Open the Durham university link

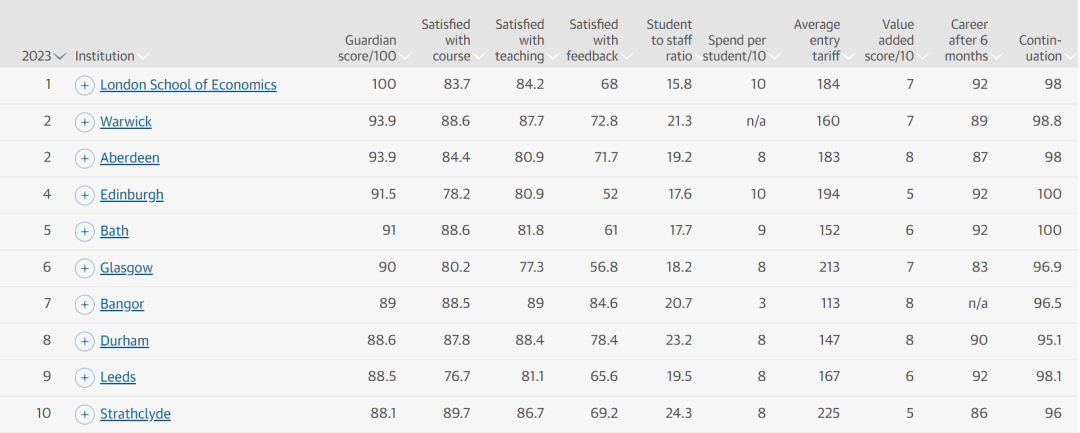[x=124, y=341]
